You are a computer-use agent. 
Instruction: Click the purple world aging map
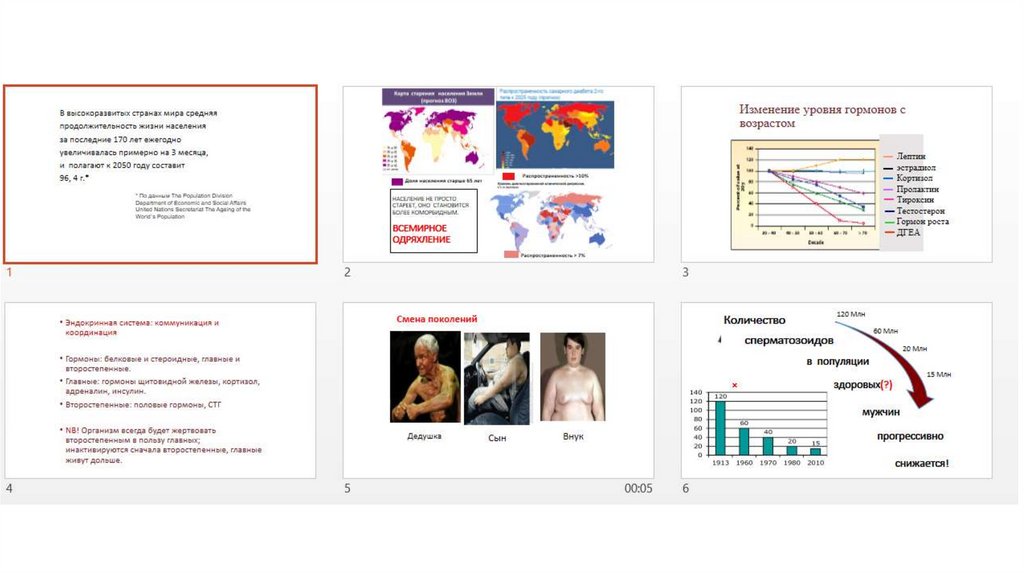(436, 138)
